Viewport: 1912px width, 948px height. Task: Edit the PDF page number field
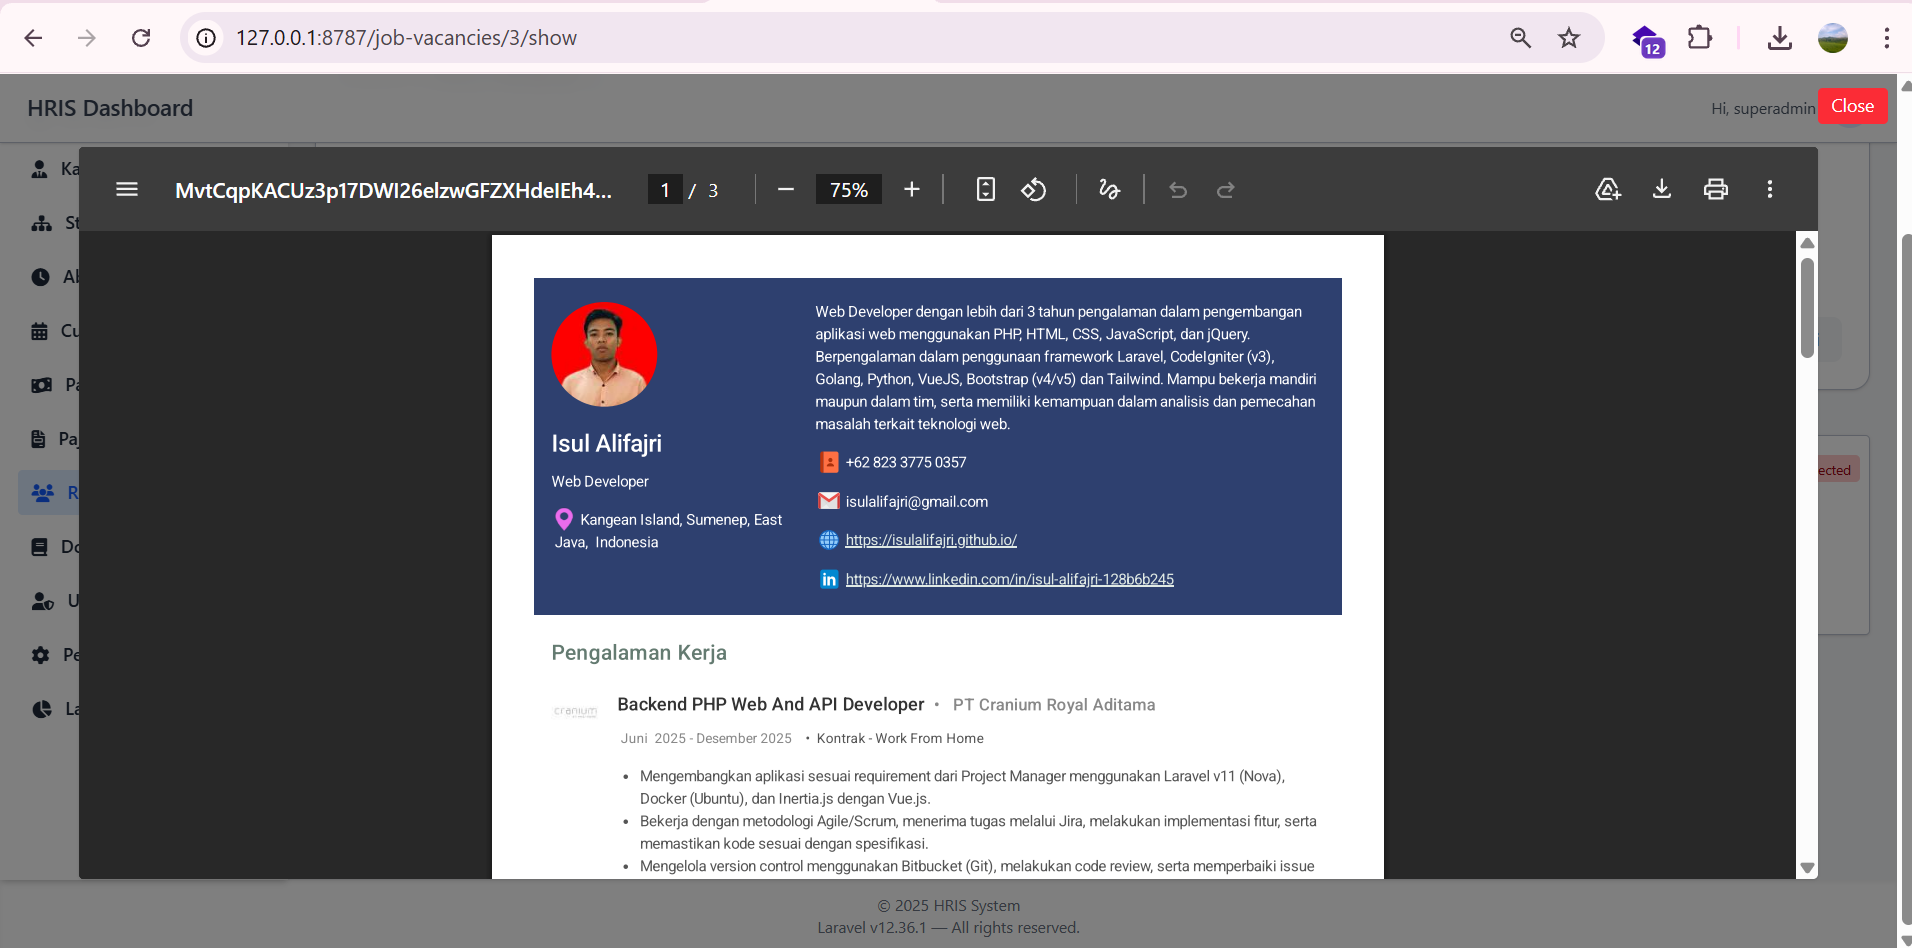coord(665,190)
